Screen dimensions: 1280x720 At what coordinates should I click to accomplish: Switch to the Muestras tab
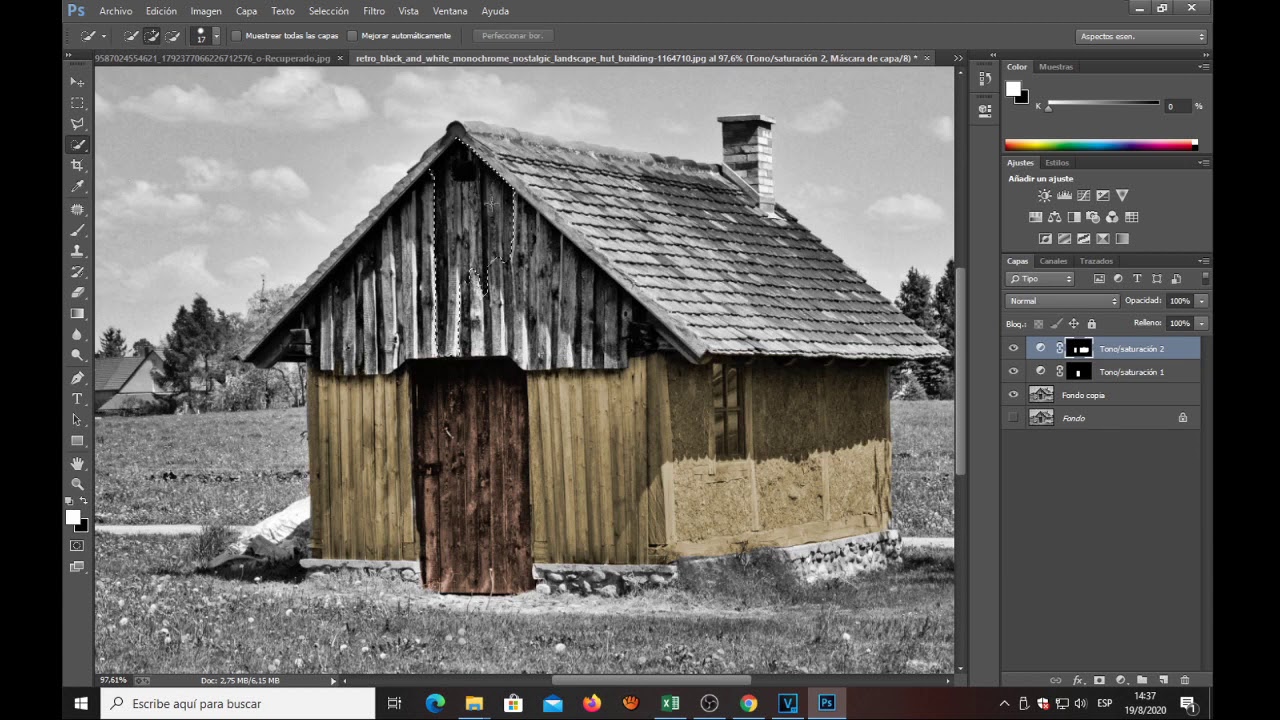coord(1056,67)
